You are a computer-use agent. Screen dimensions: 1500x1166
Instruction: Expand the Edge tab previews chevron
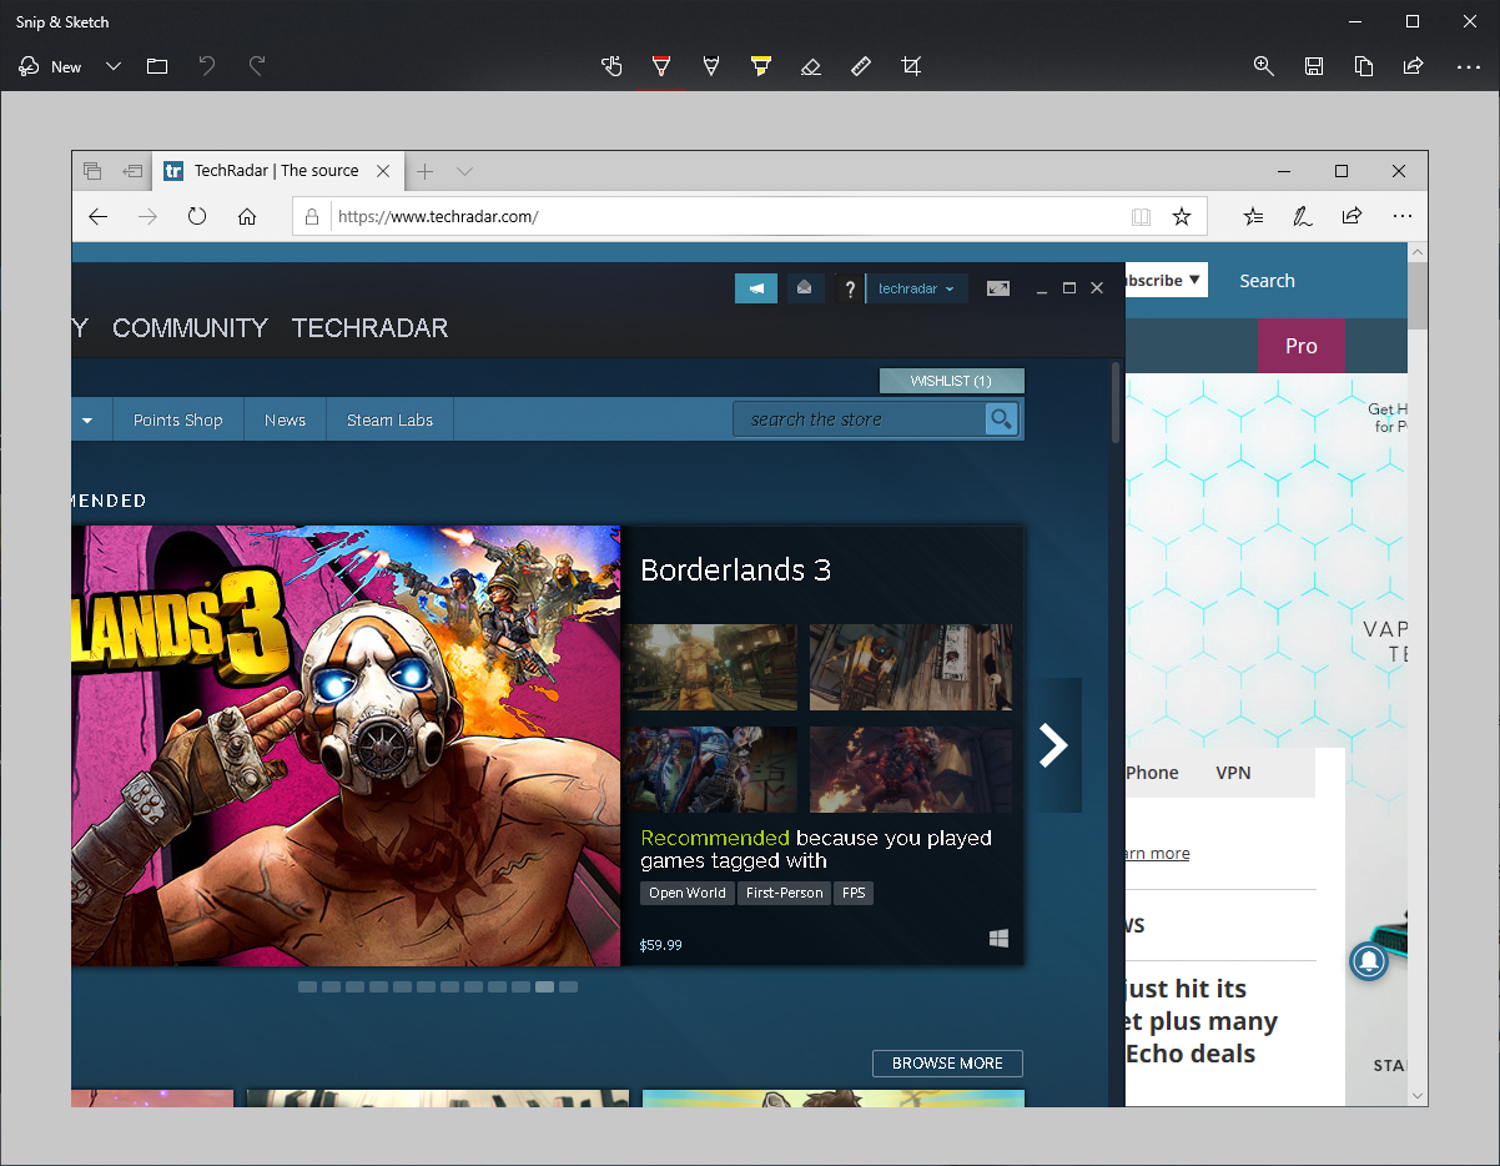pyautogui.click(x=465, y=171)
